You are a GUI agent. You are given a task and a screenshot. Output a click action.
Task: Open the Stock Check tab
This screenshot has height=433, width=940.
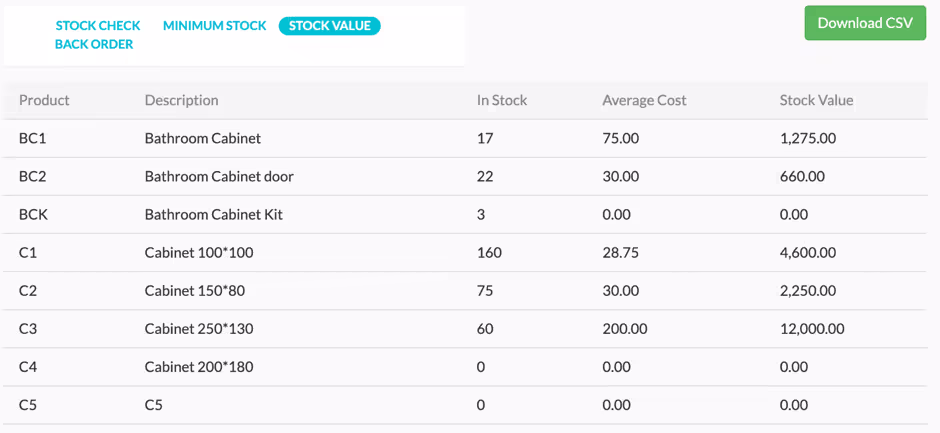[x=98, y=26]
